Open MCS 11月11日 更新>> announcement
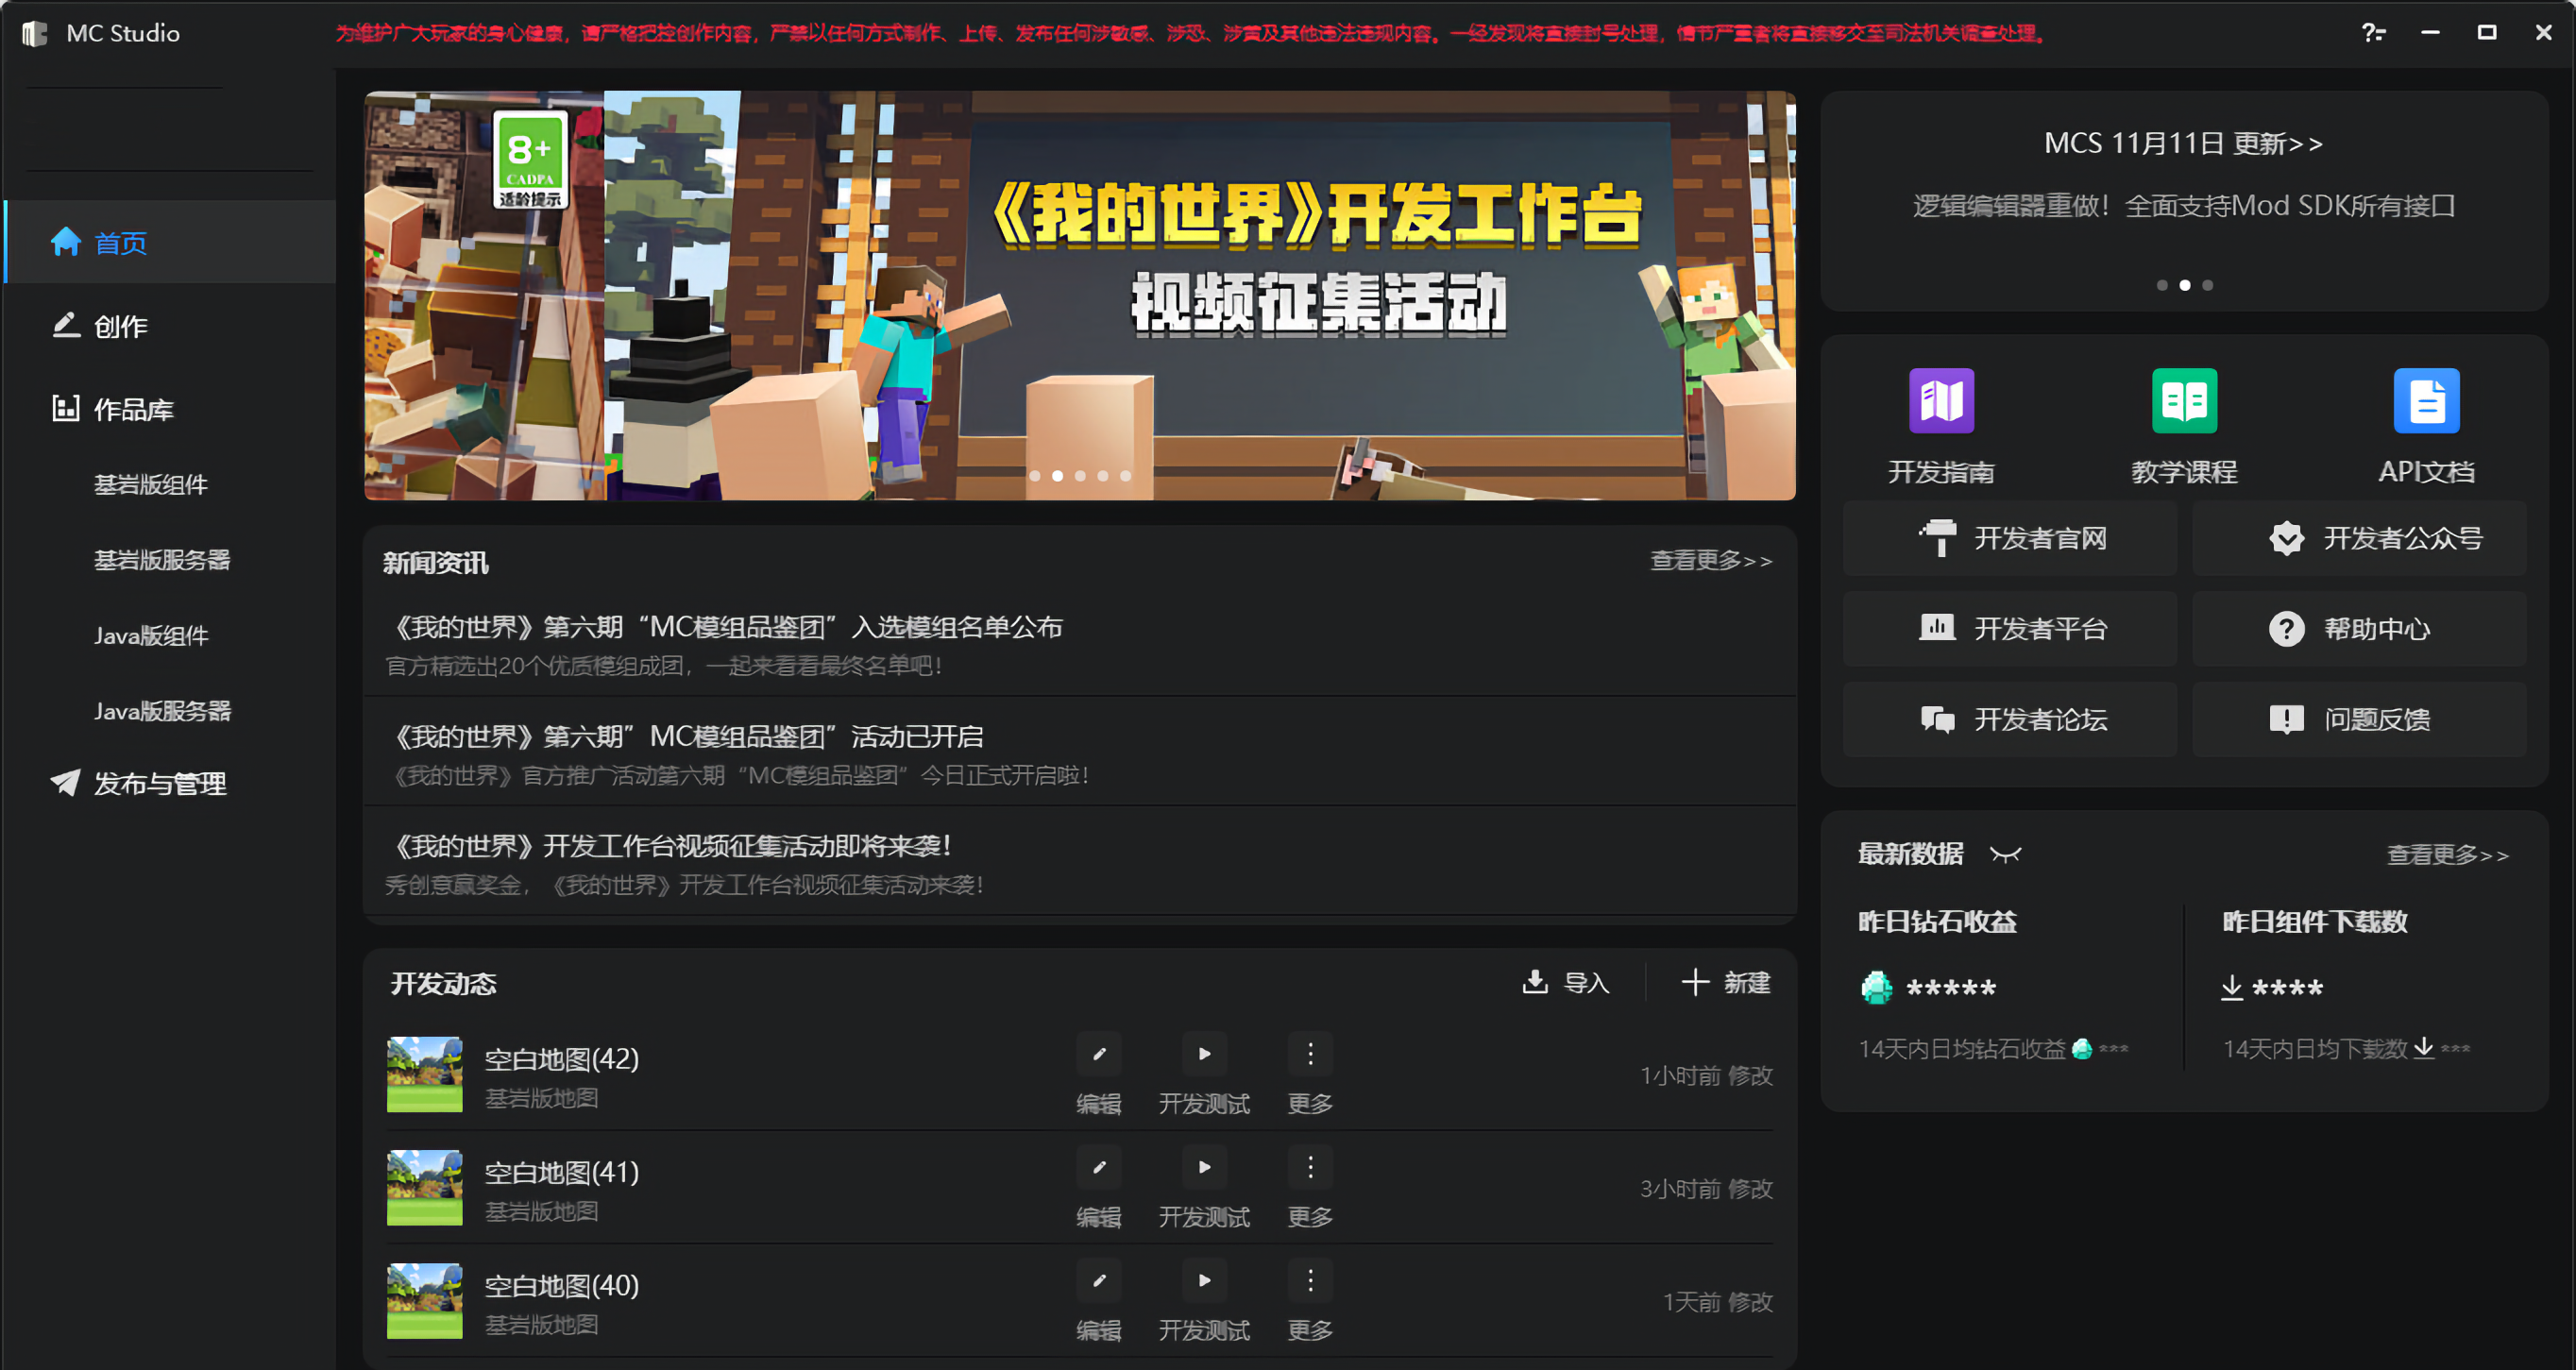This screenshot has height=1370, width=2576. point(2183,144)
